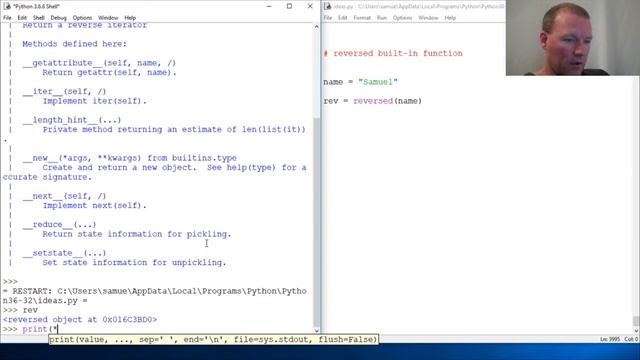Click the 'rev = reversed(name)' code line
Screen dimensions: 640x360
[x=373, y=101]
